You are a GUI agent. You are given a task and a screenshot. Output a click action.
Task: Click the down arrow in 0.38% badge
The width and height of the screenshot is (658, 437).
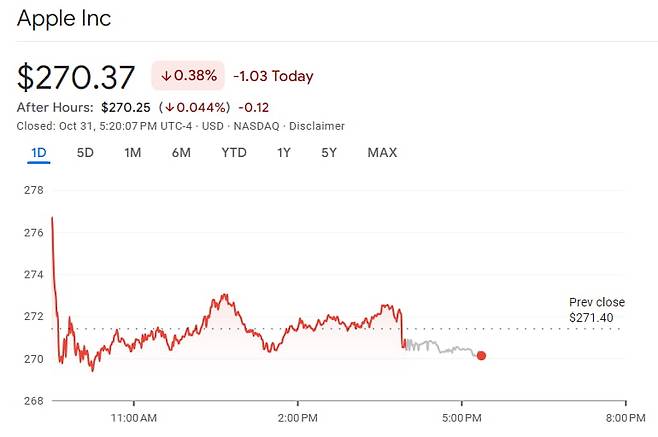166,76
